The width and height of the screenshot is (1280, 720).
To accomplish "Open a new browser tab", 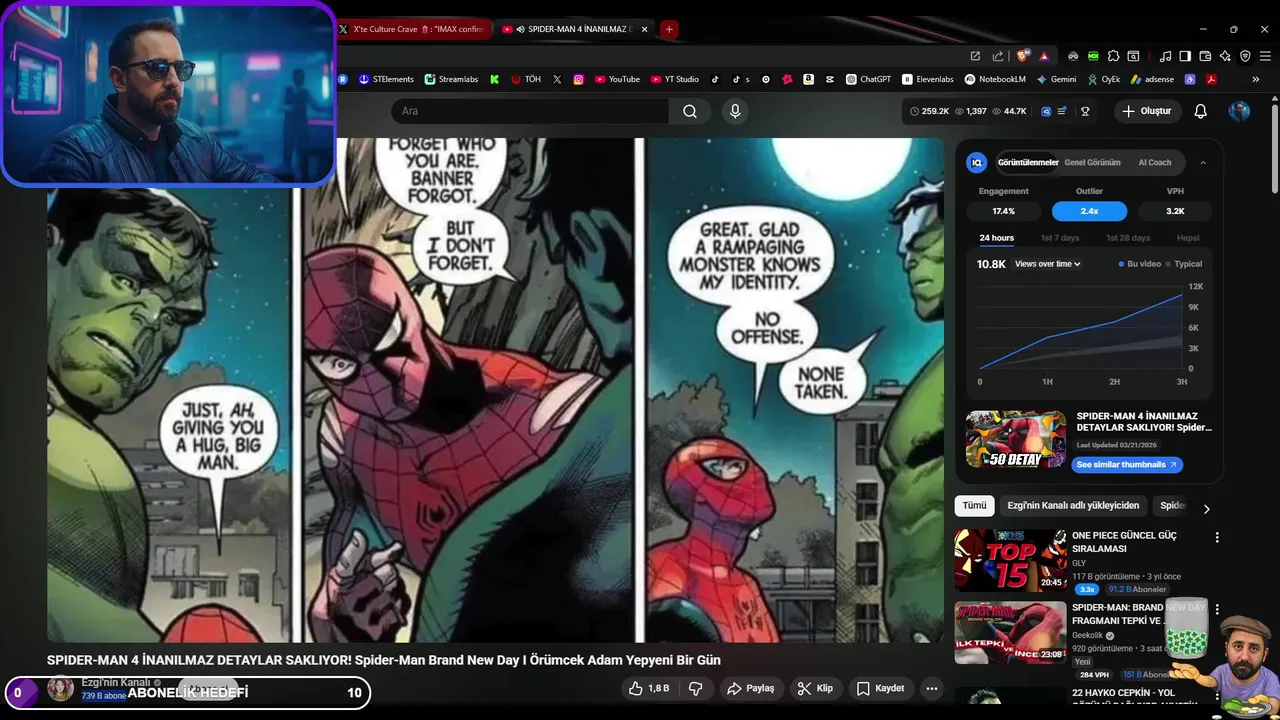I will 669,29.
